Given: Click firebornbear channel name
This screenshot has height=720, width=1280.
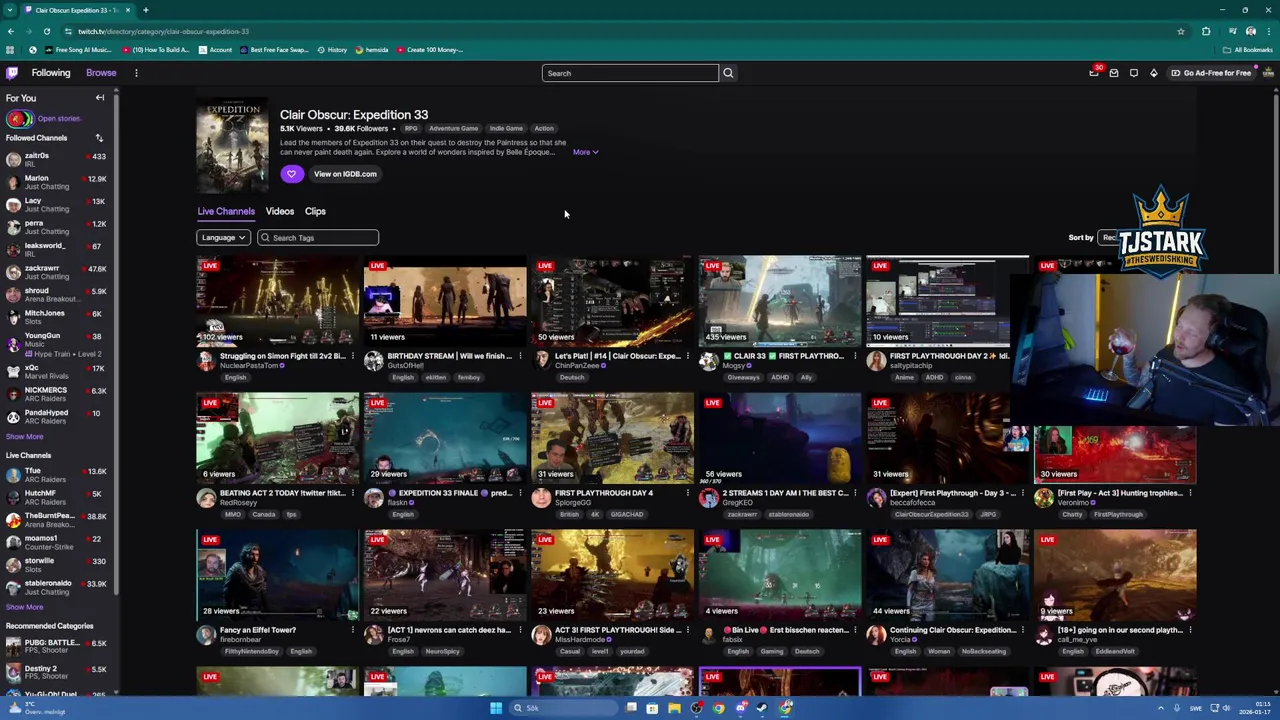Looking at the screenshot, I should click(x=241, y=640).
